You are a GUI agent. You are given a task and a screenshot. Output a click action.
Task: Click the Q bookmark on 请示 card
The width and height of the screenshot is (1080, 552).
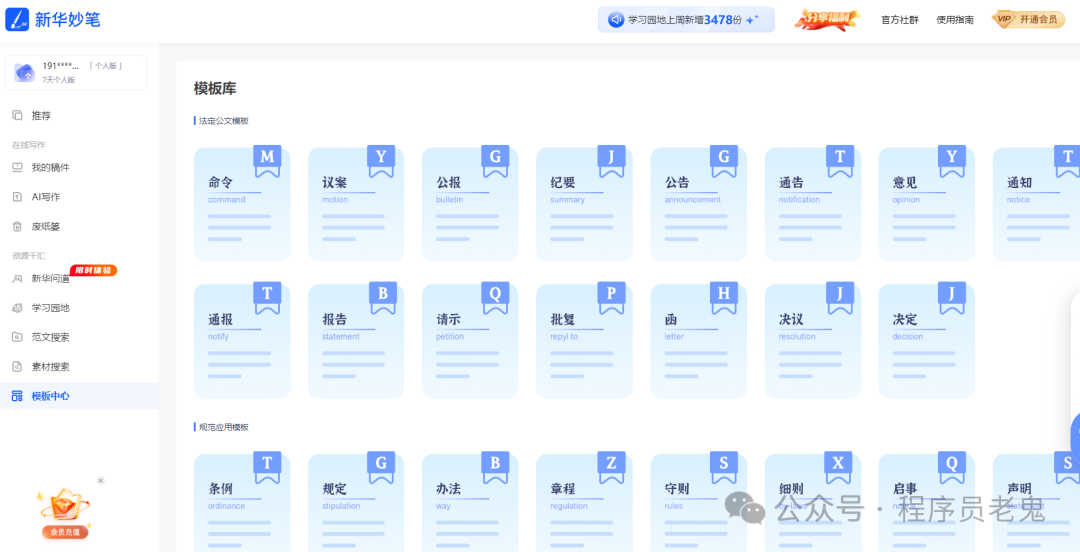pos(495,298)
